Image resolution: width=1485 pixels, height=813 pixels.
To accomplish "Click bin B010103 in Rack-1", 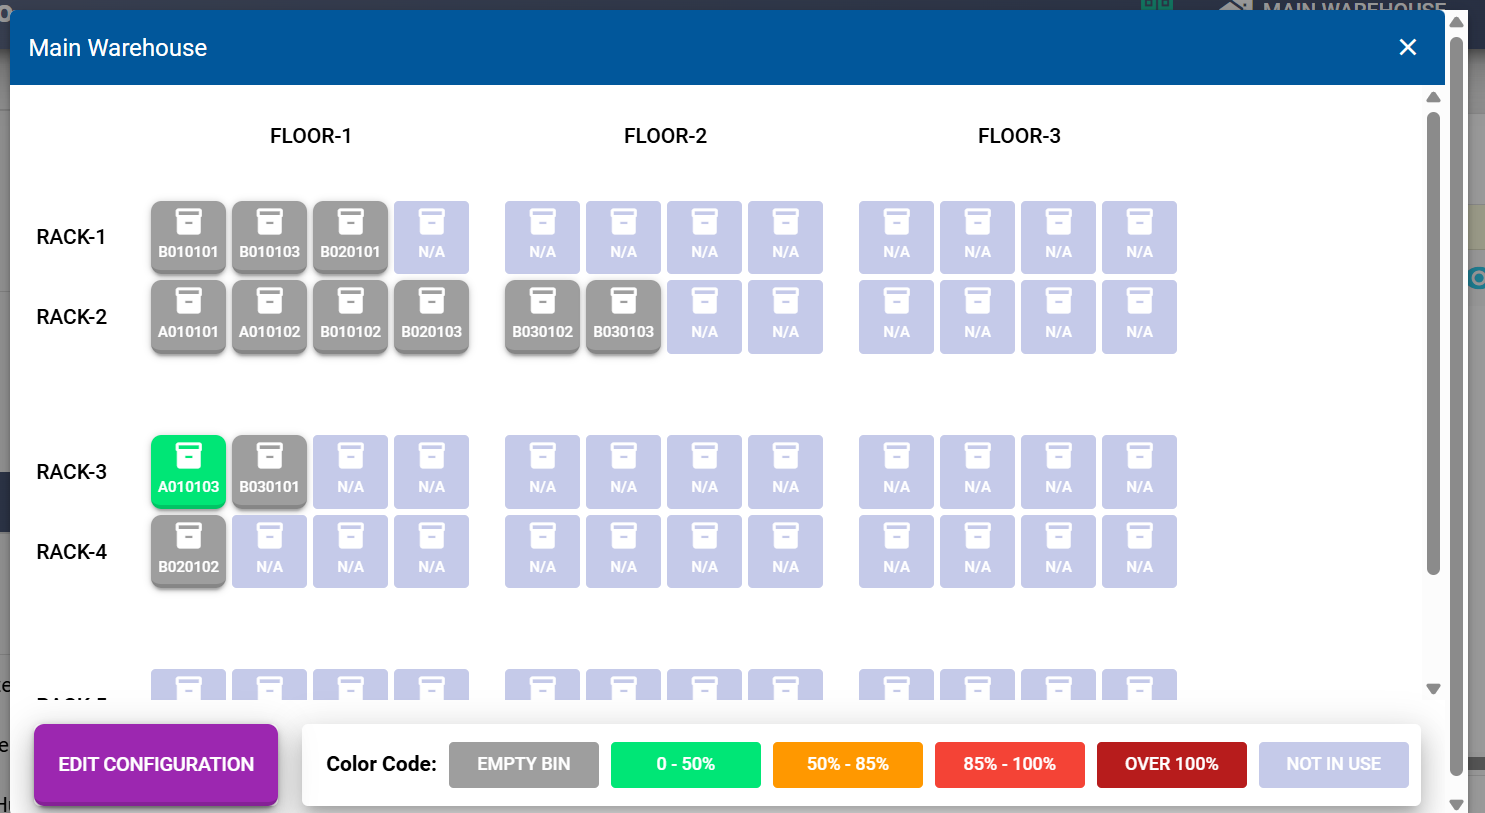I will [269, 237].
